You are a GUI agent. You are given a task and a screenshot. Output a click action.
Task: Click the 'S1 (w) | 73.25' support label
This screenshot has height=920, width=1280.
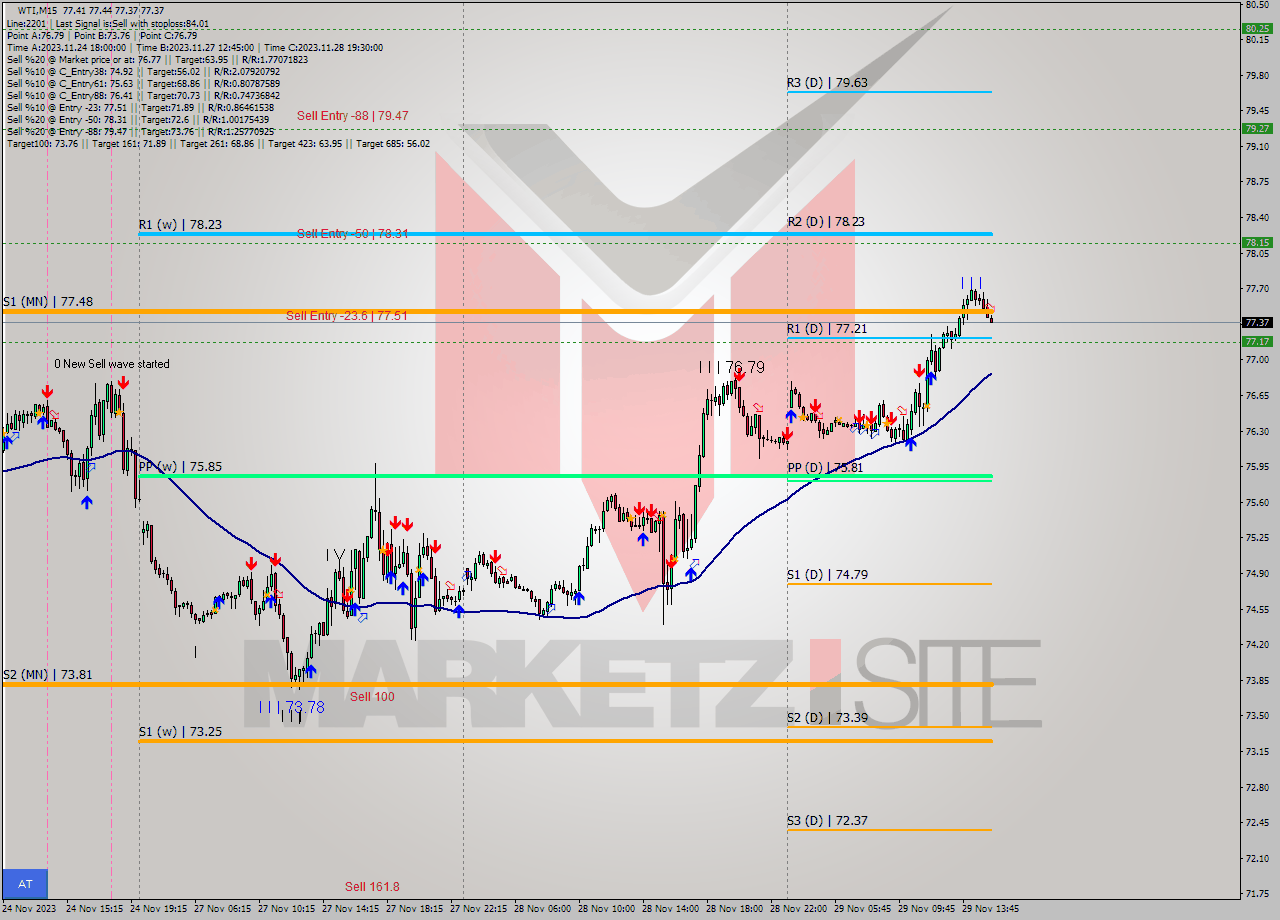(x=178, y=731)
